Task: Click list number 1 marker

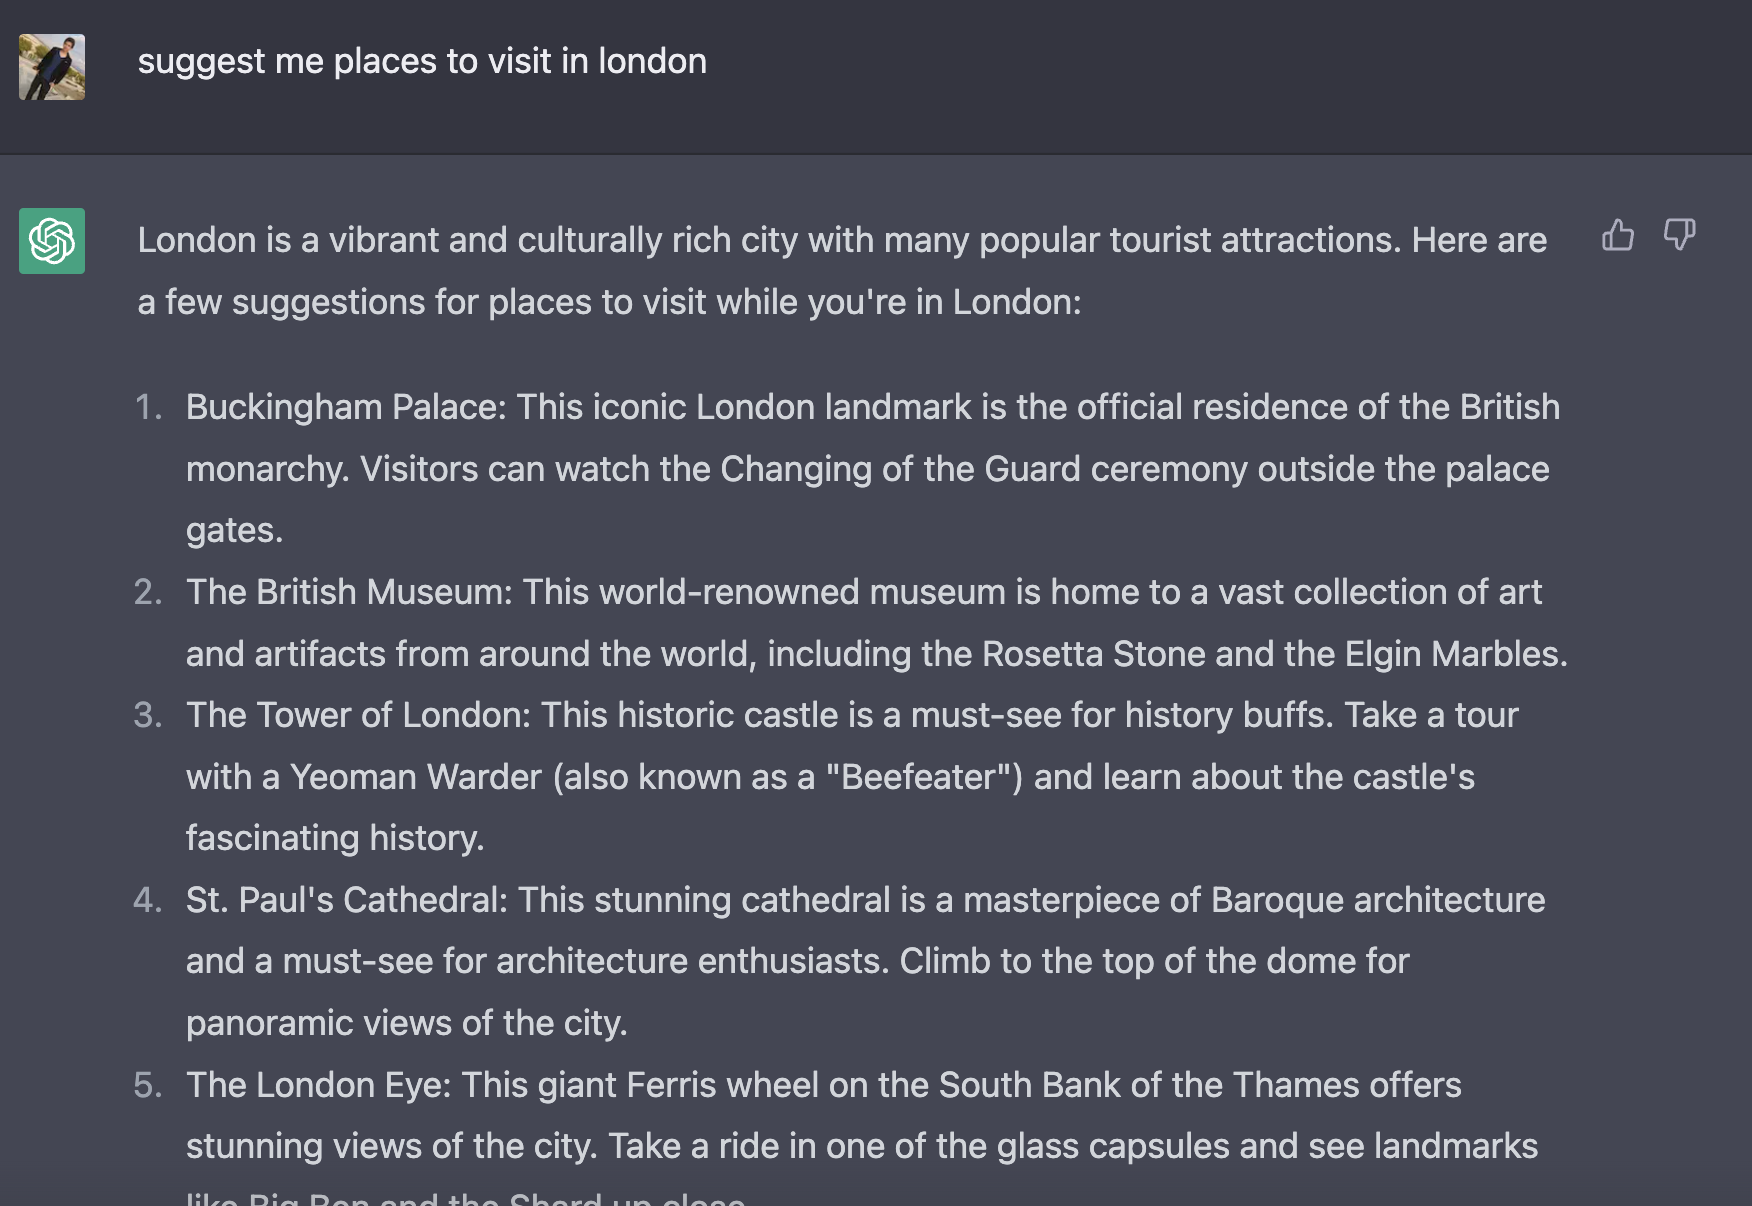Action: pos(148,408)
